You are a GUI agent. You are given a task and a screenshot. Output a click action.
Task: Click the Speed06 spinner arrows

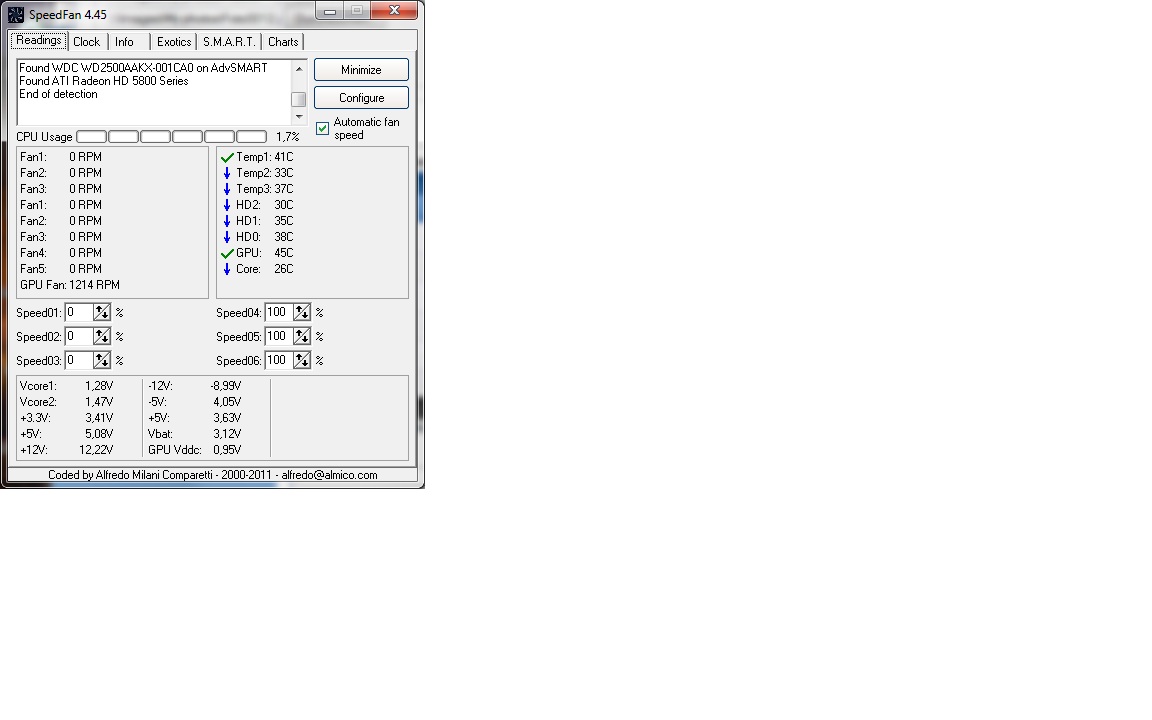coord(302,361)
